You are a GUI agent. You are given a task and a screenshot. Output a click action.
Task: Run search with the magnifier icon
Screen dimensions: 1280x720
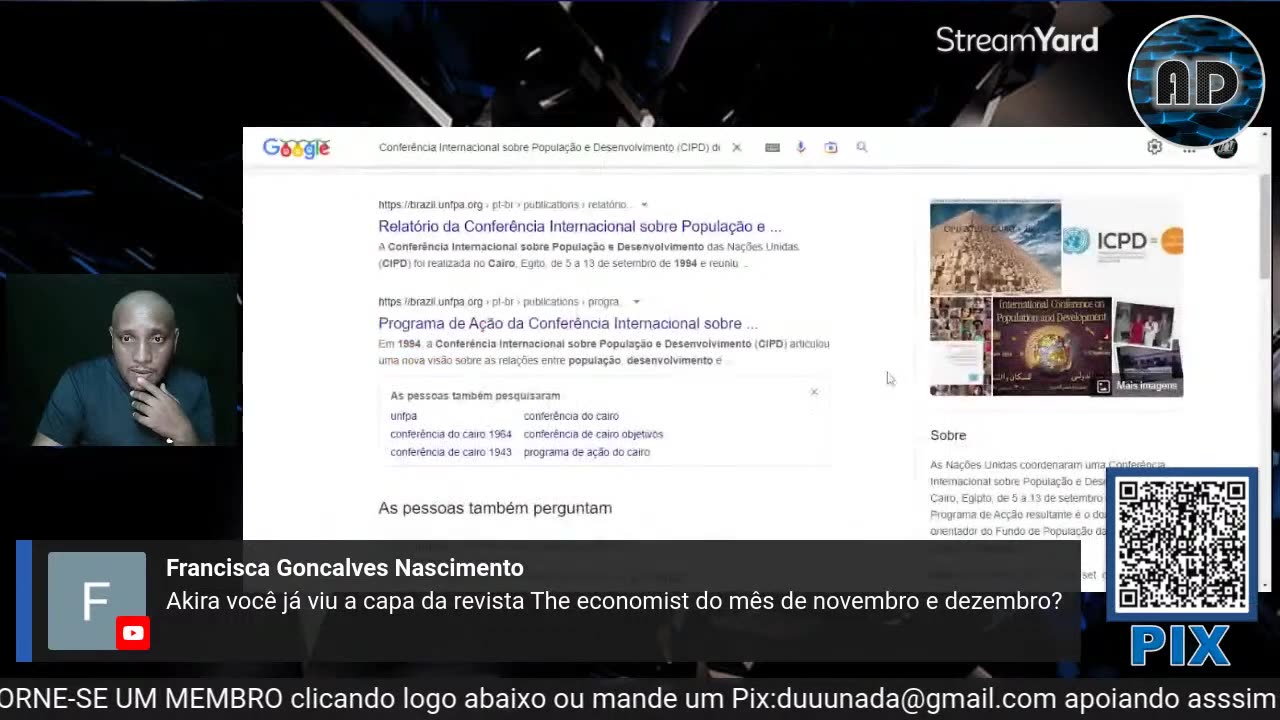pyautogui.click(x=862, y=147)
